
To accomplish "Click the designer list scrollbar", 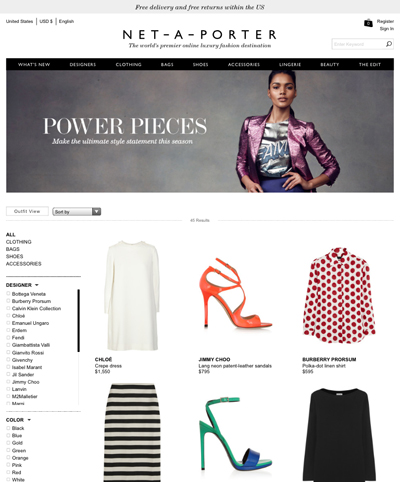I will [x=78, y=321].
